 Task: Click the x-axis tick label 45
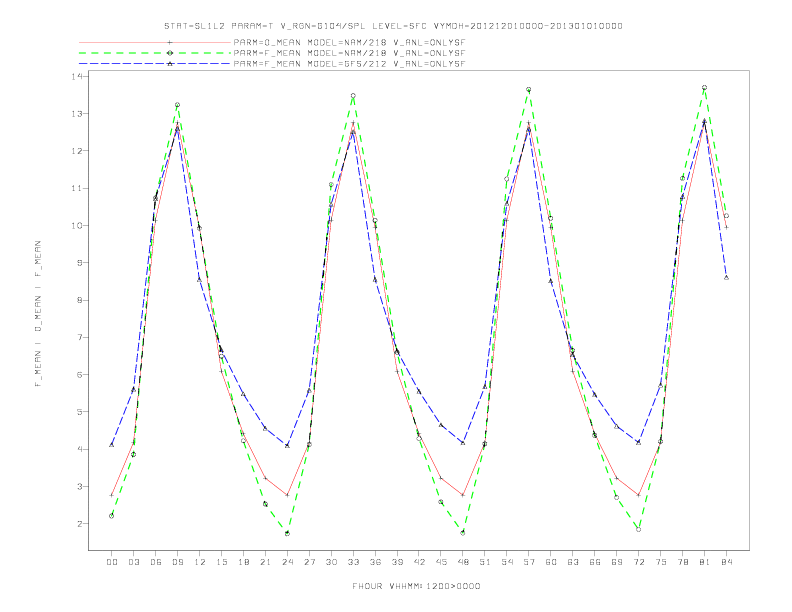point(441,562)
